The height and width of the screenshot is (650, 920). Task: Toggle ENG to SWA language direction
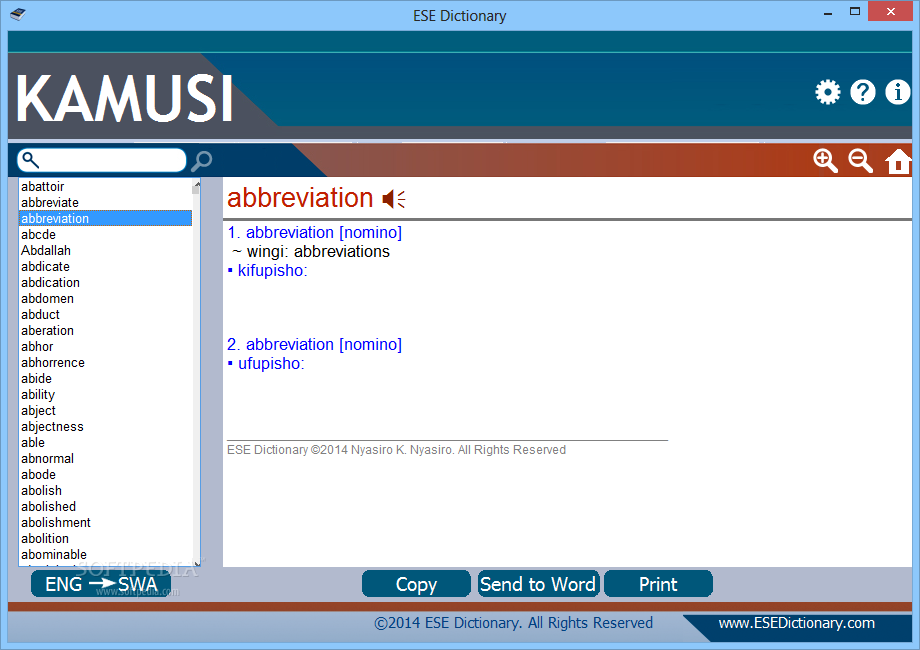tap(101, 584)
